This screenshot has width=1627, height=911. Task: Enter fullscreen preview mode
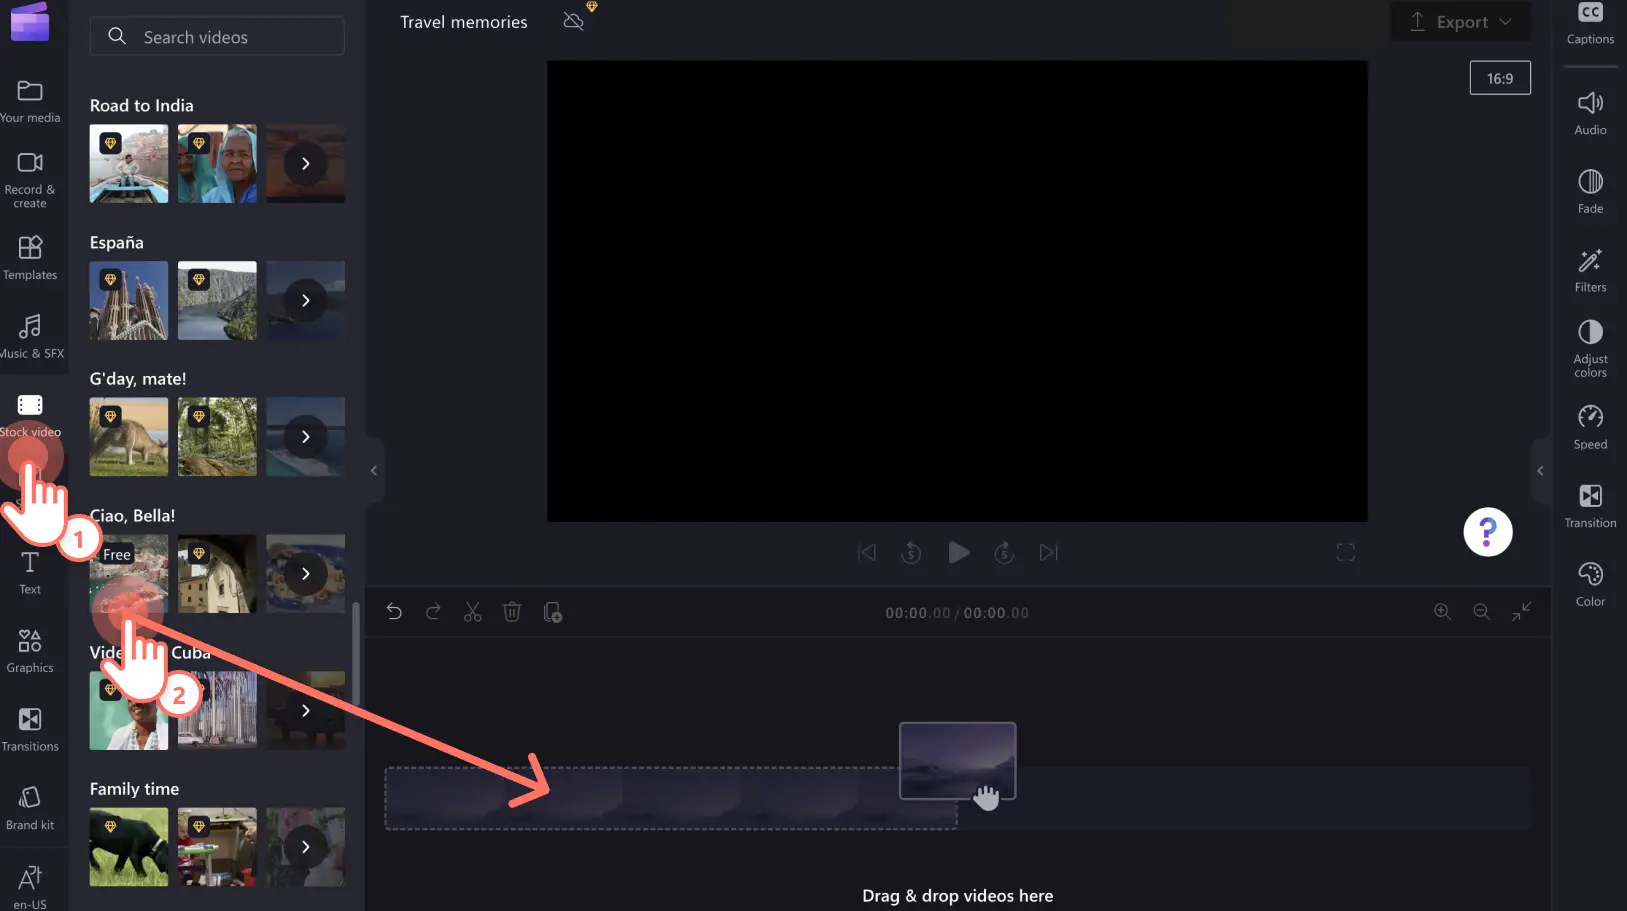click(x=1346, y=552)
